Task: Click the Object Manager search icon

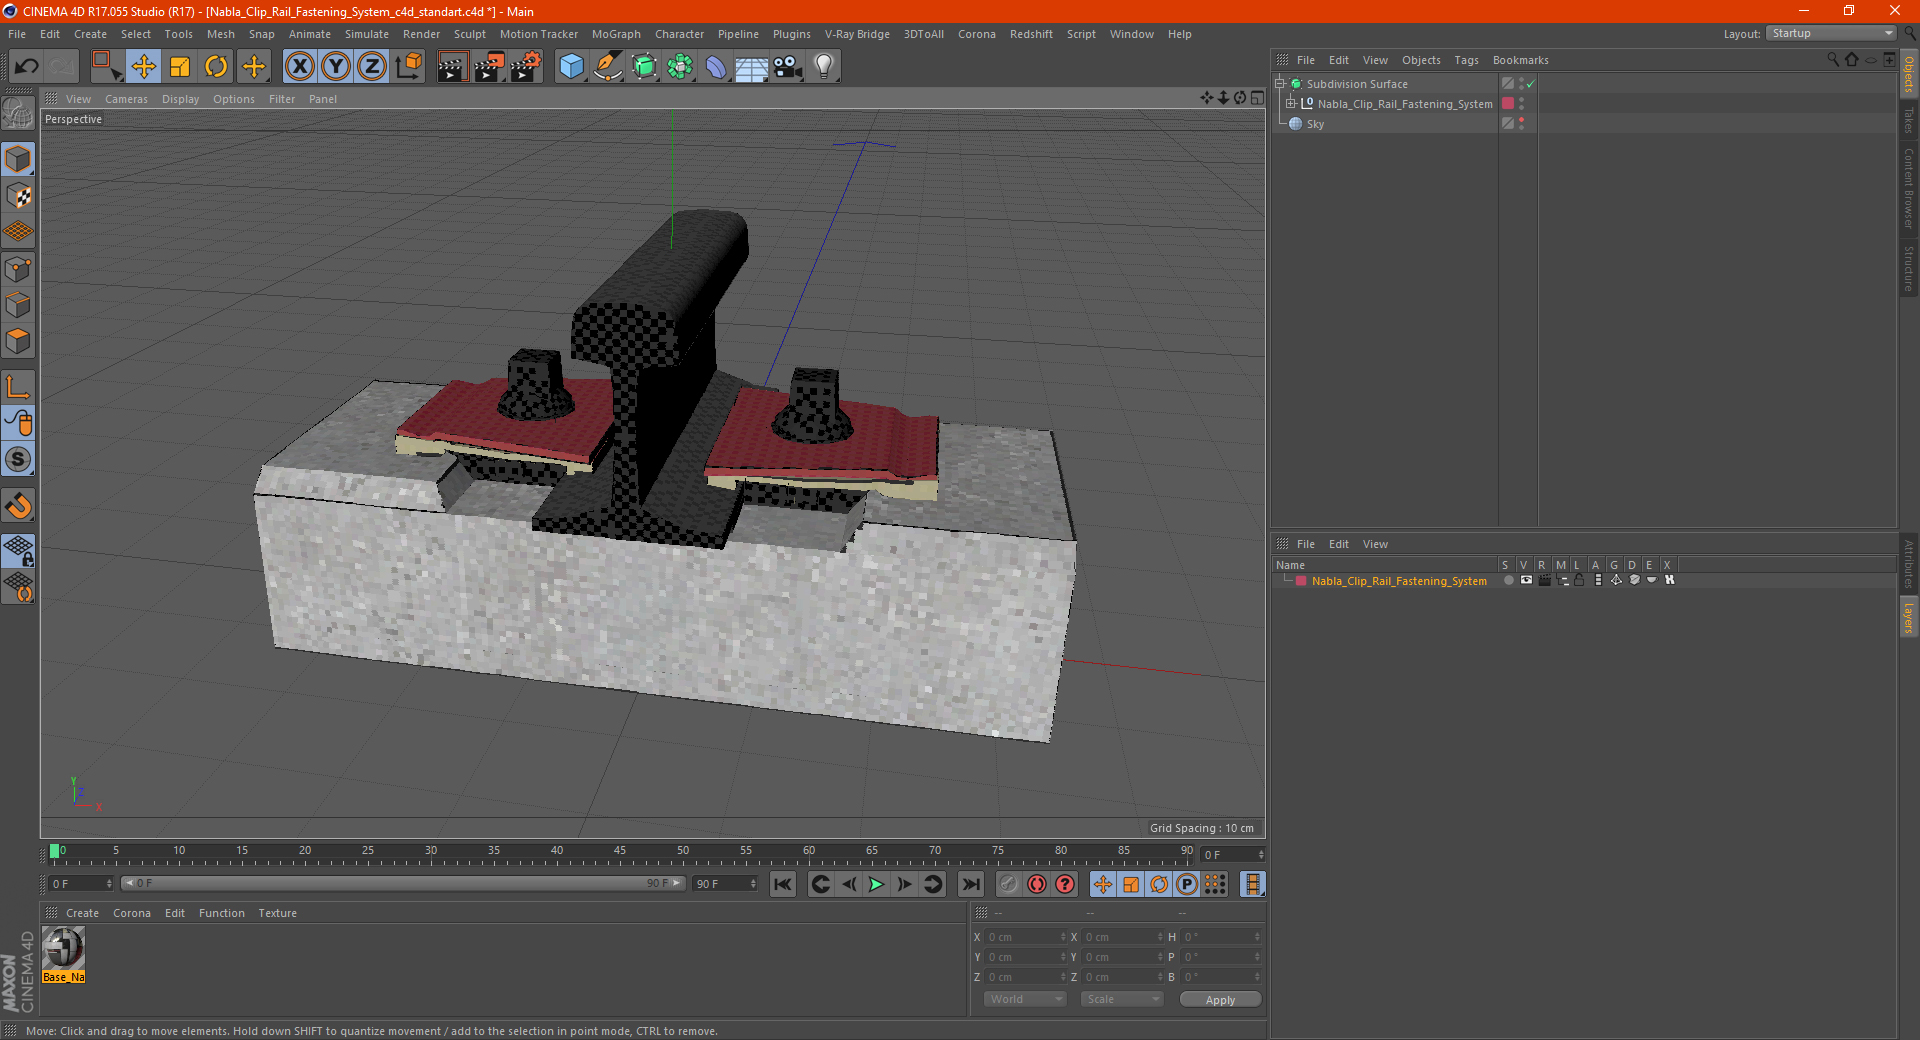Action: click(x=1833, y=60)
